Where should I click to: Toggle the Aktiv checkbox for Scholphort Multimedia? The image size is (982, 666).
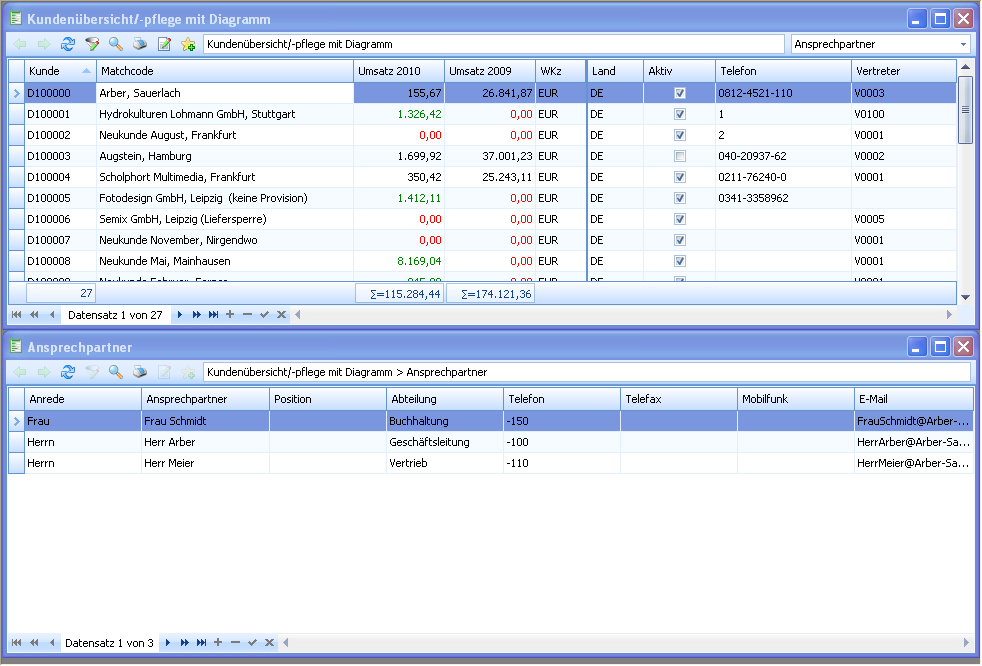tap(680, 177)
